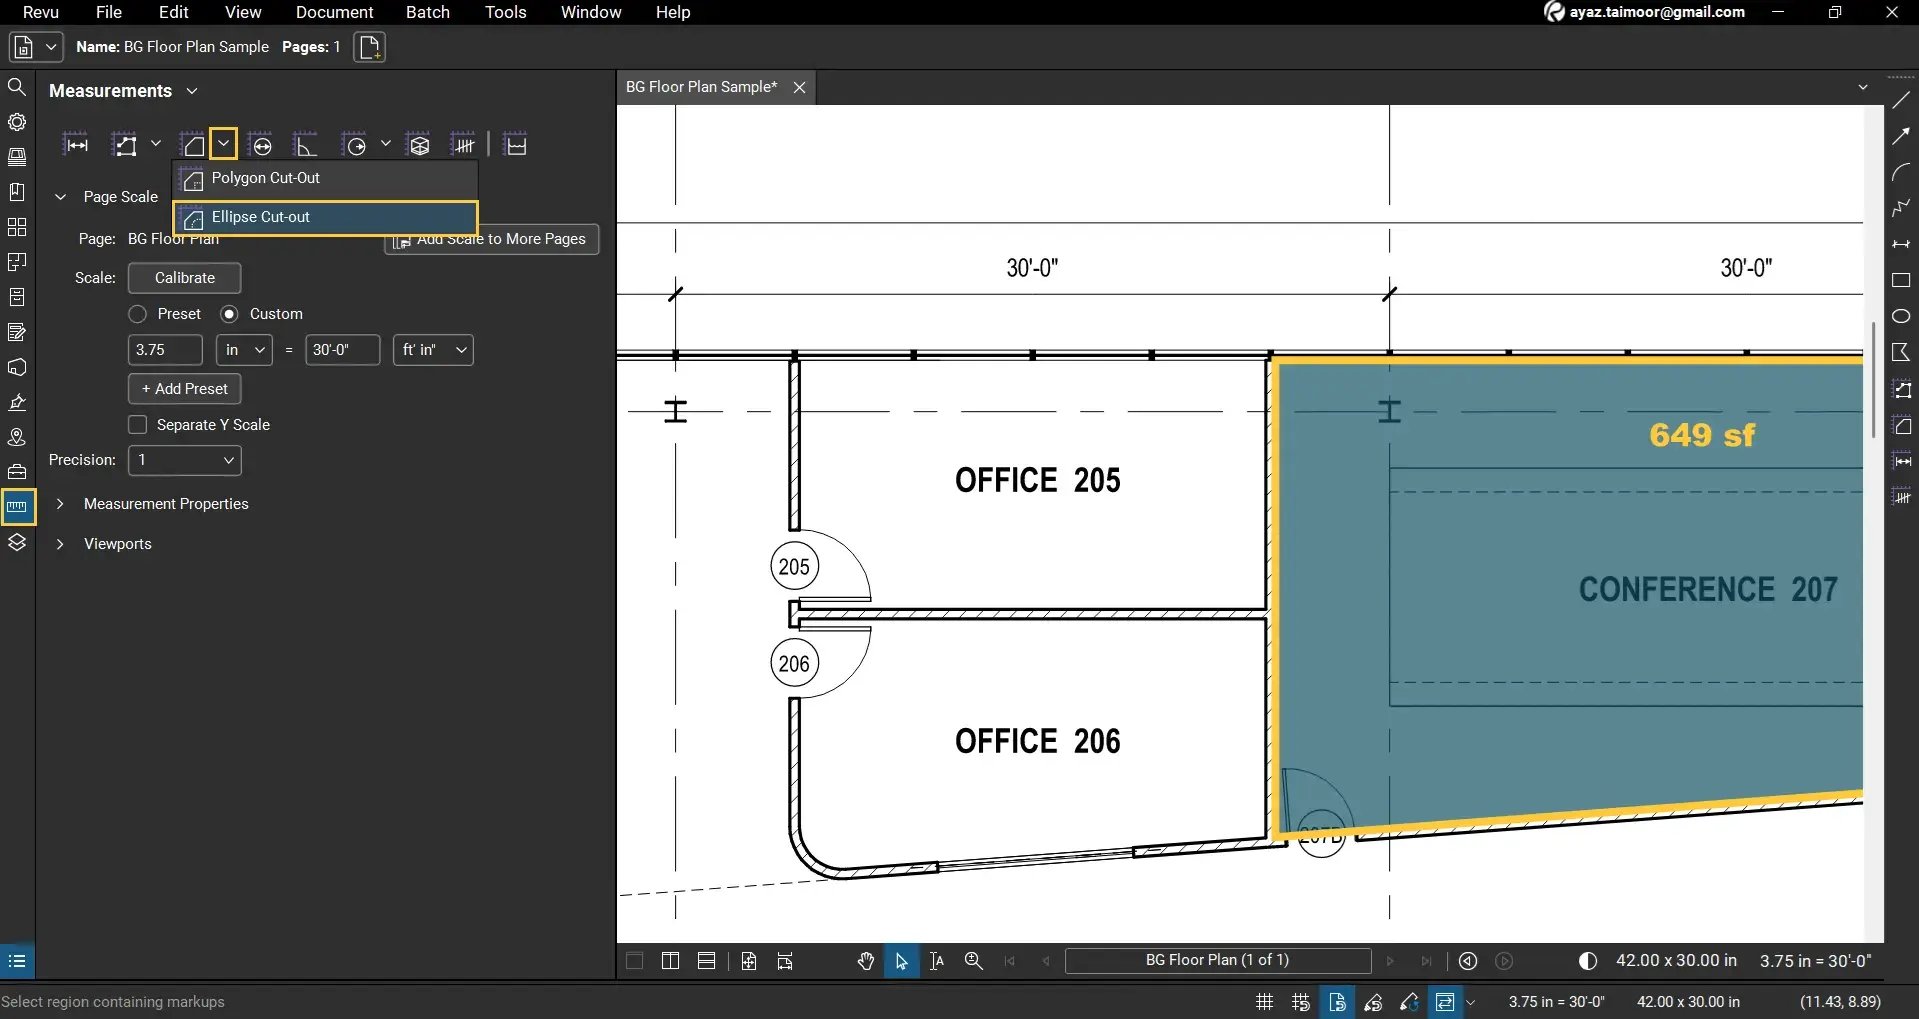Open the ft' in" unit dropdown
1919x1019 pixels.
(433, 350)
